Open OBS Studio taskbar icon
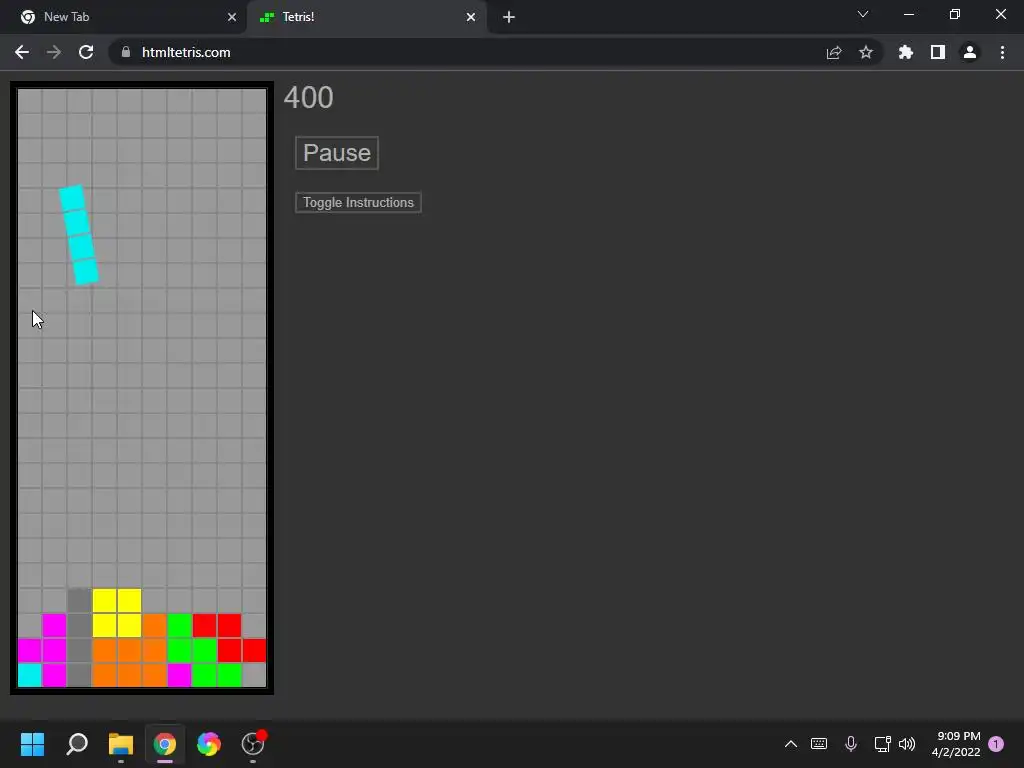 pos(253,744)
